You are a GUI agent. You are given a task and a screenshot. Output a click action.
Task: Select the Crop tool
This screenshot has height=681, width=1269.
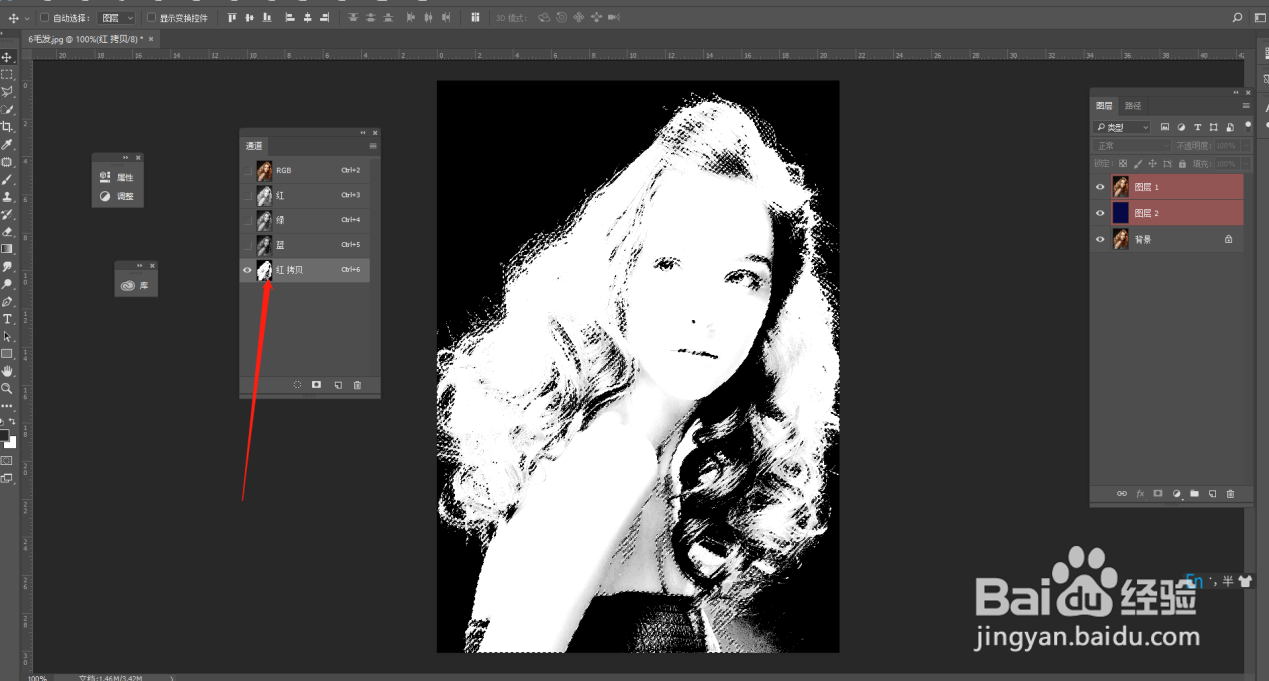click(x=7, y=127)
